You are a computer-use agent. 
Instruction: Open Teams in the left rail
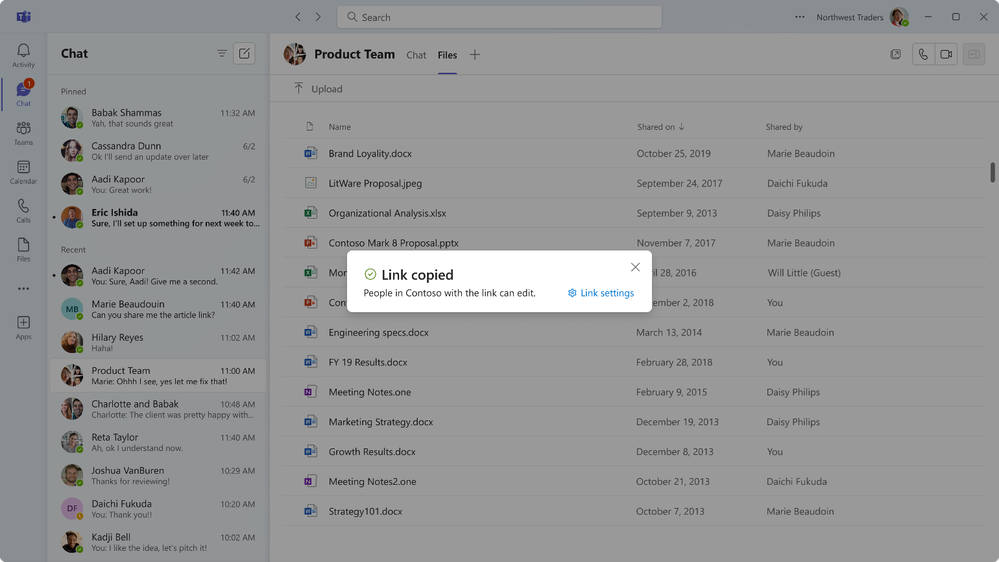pyautogui.click(x=23, y=133)
